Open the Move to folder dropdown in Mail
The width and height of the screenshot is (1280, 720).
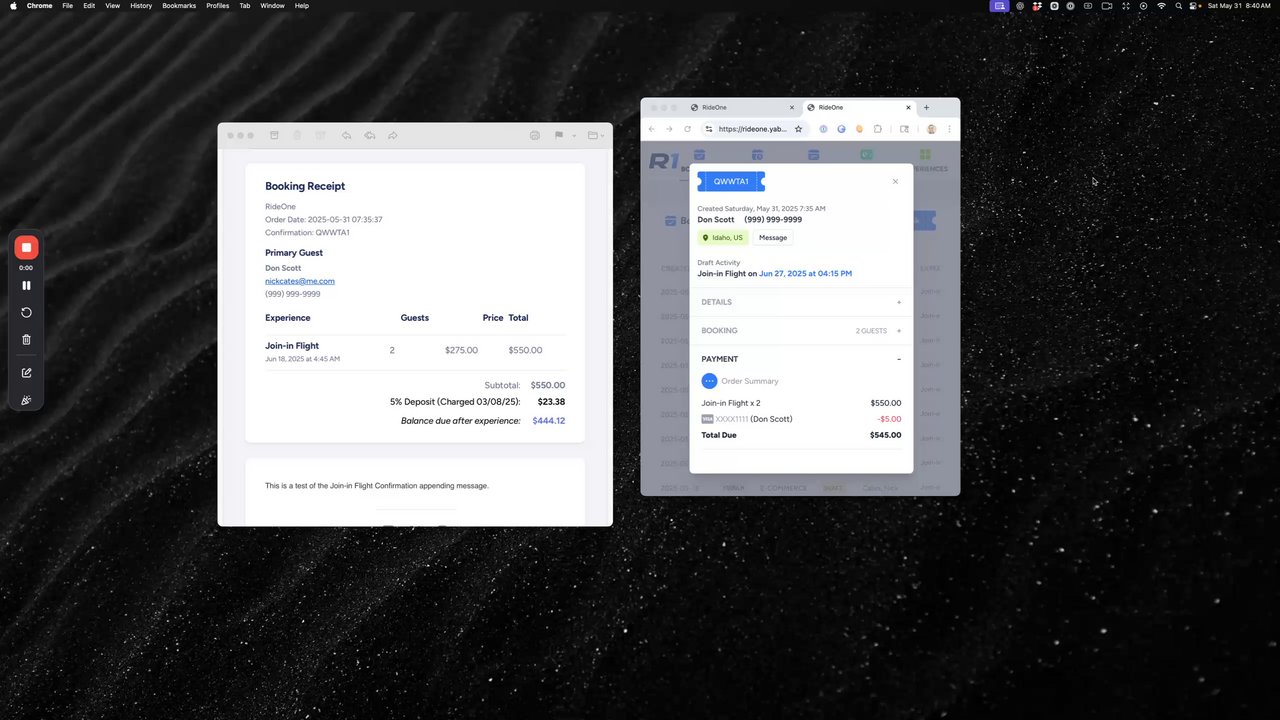[595, 135]
